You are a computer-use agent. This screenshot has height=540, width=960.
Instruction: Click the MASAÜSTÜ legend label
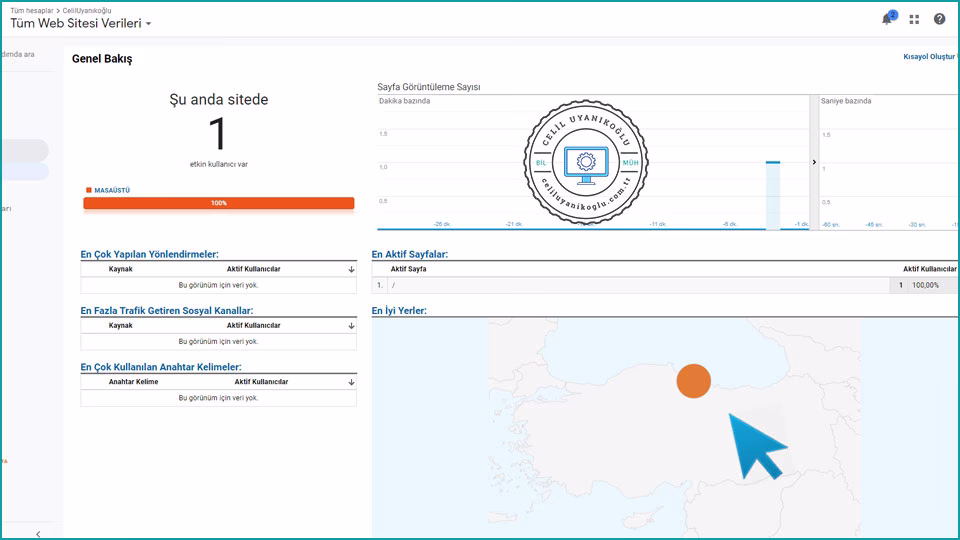click(x=112, y=190)
